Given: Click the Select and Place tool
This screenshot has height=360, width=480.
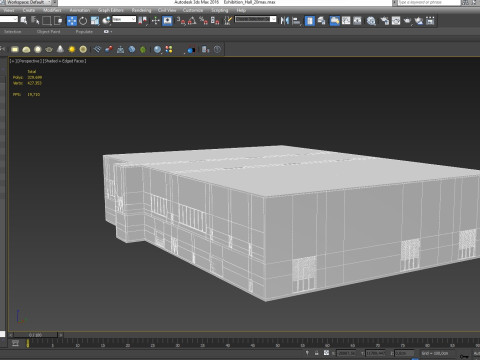Looking at the screenshot, I should pyautogui.click(x=106, y=21).
